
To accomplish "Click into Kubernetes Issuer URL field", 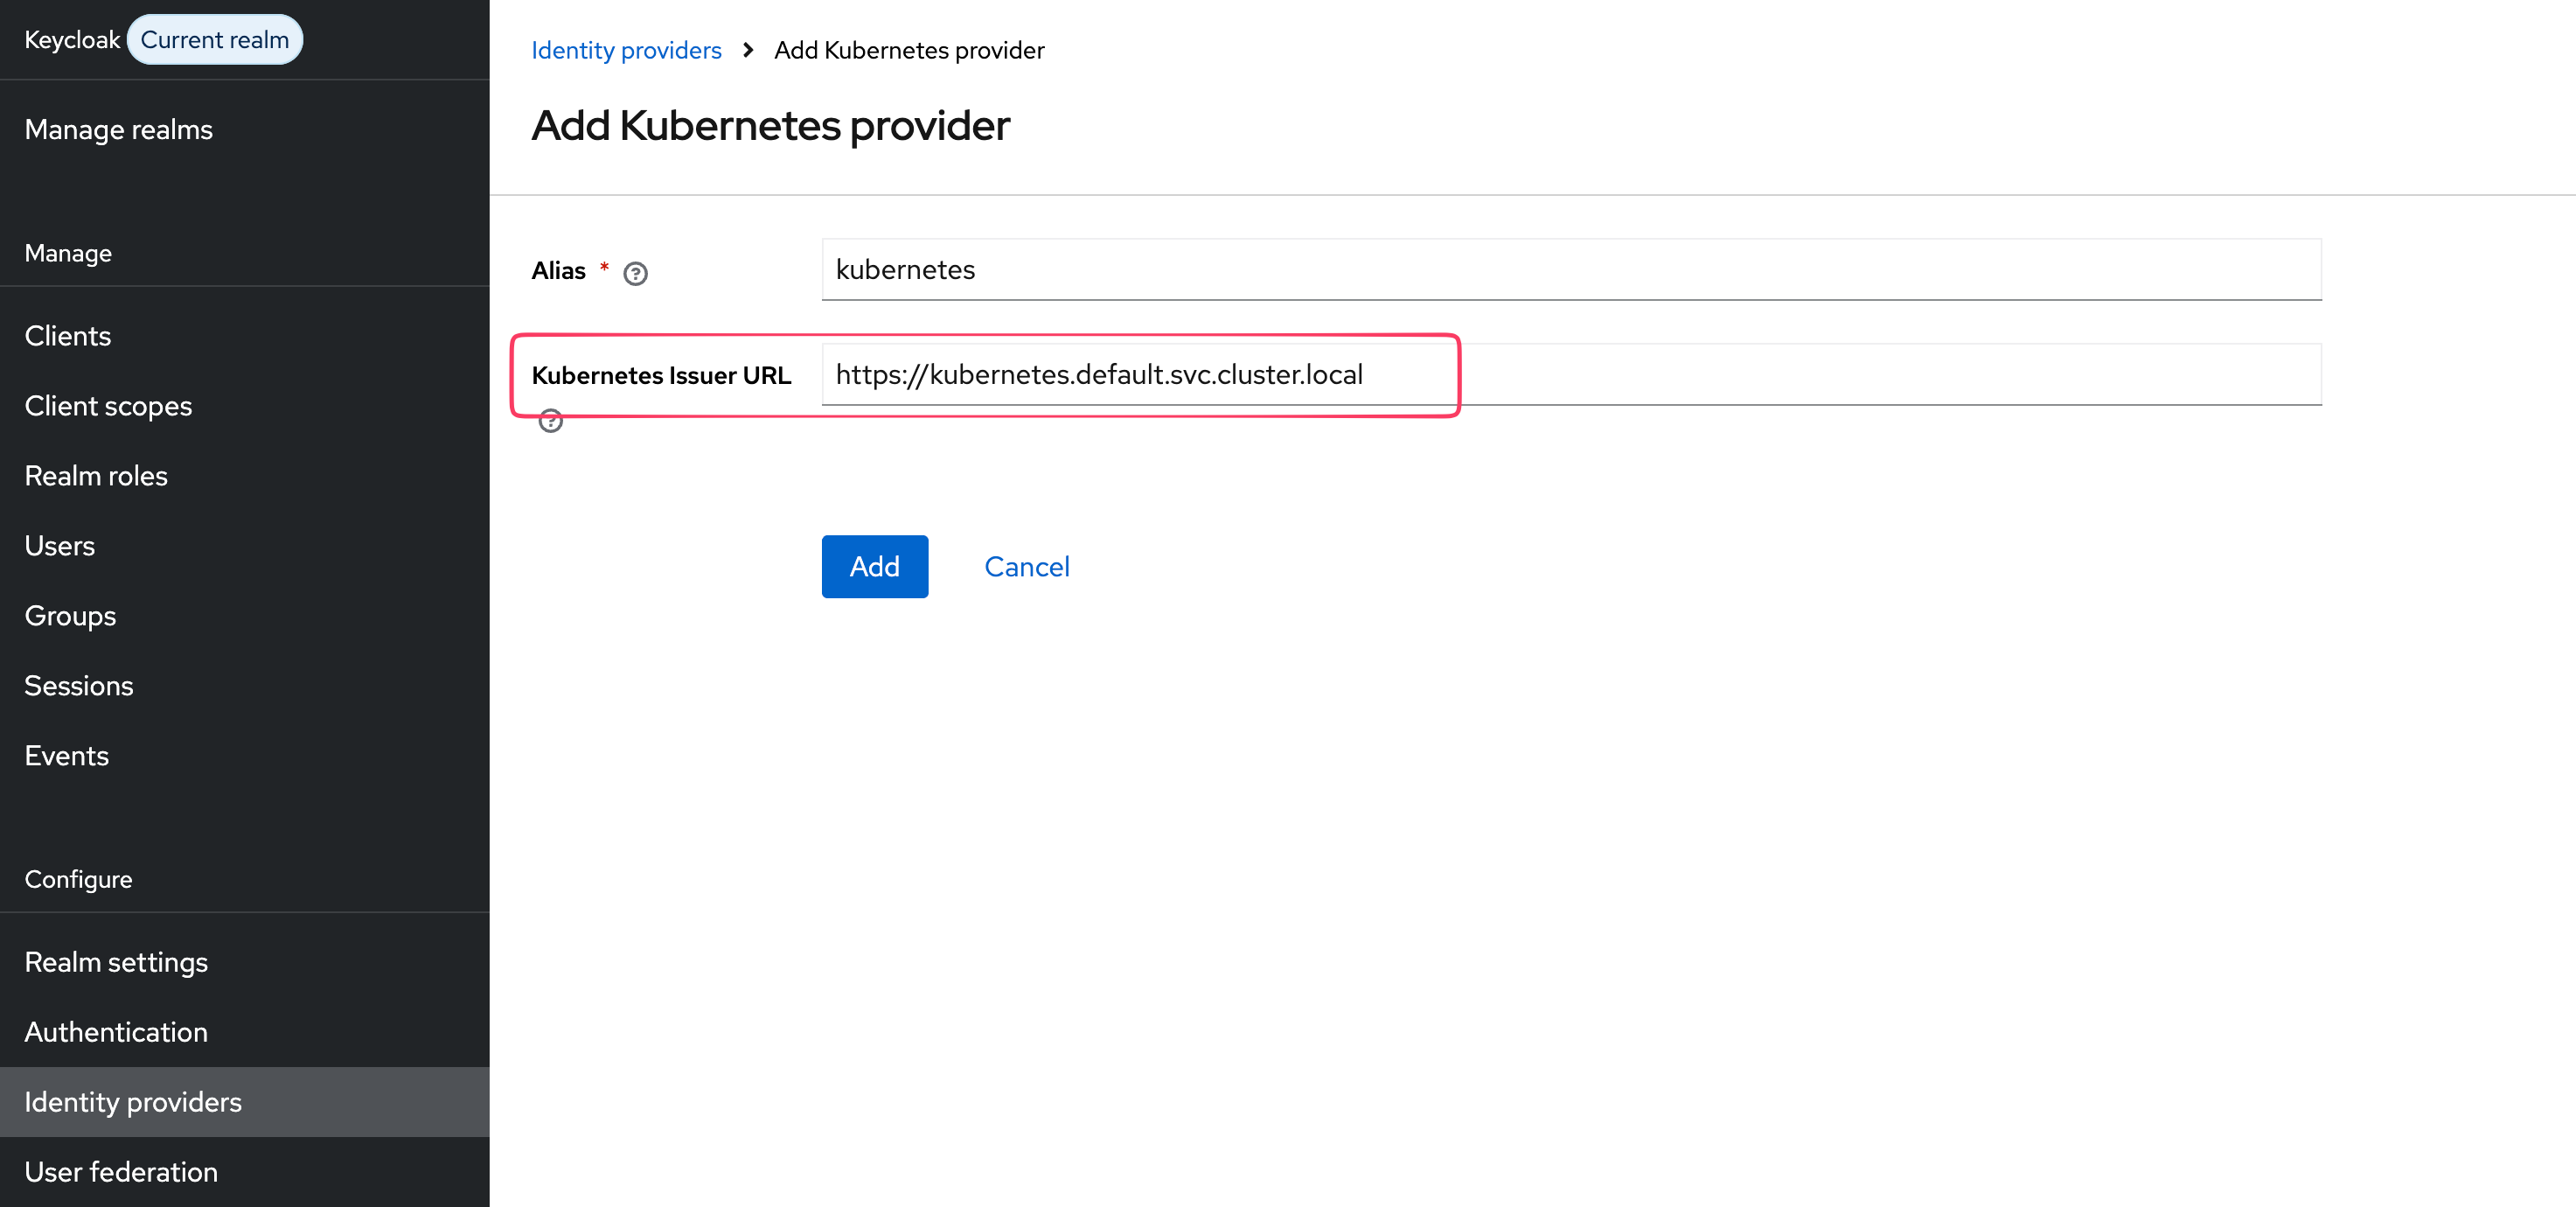I will (x=1570, y=374).
